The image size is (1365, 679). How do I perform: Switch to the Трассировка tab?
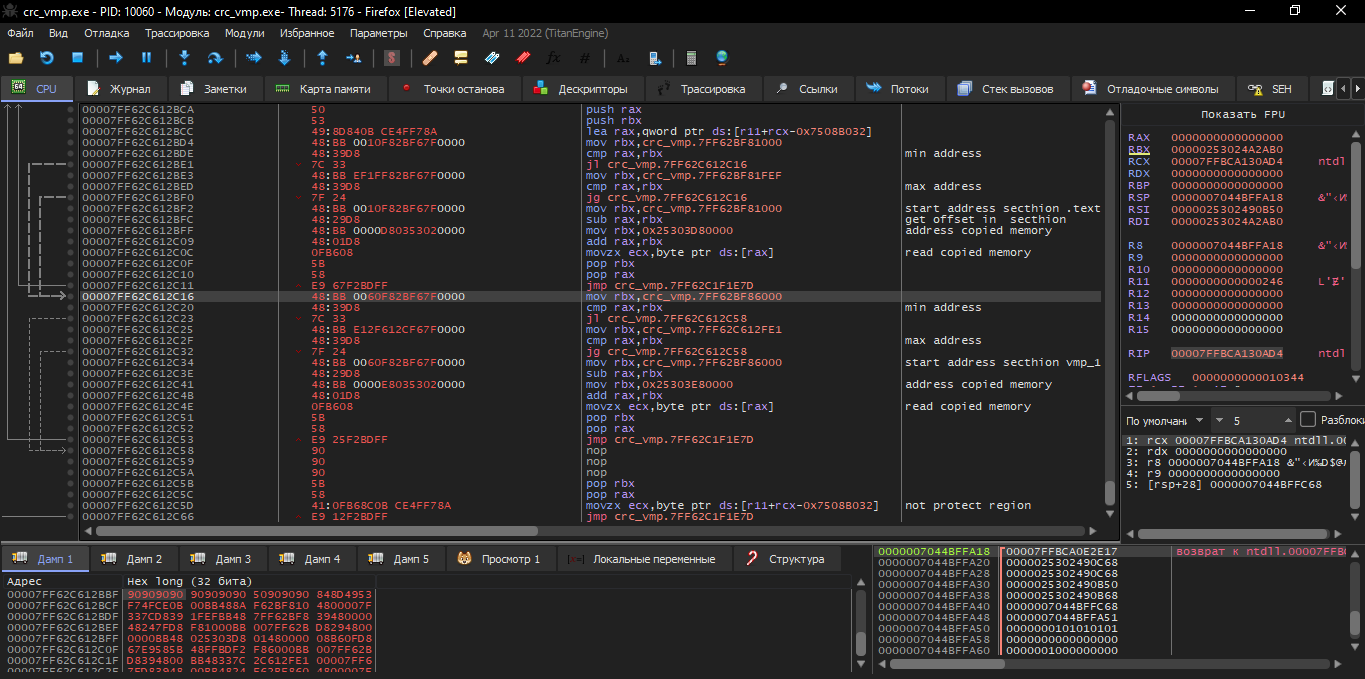click(x=703, y=89)
